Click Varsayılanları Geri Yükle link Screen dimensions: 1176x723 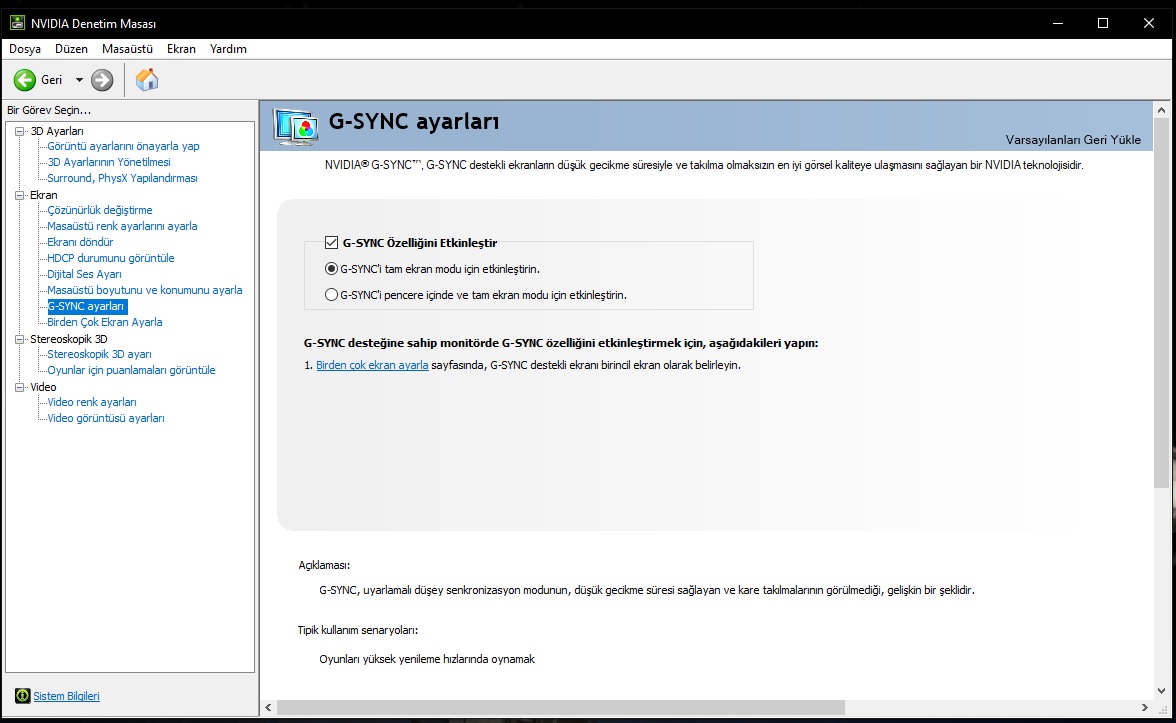pyautogui.click(x=1073, y=140)
